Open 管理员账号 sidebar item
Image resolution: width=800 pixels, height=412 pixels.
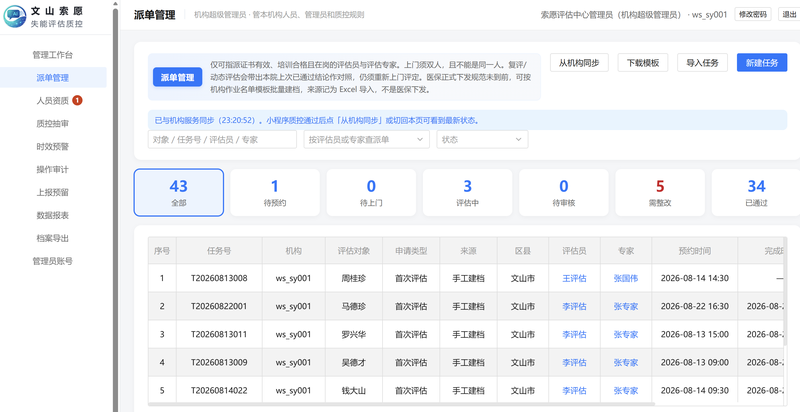[53, 261]
